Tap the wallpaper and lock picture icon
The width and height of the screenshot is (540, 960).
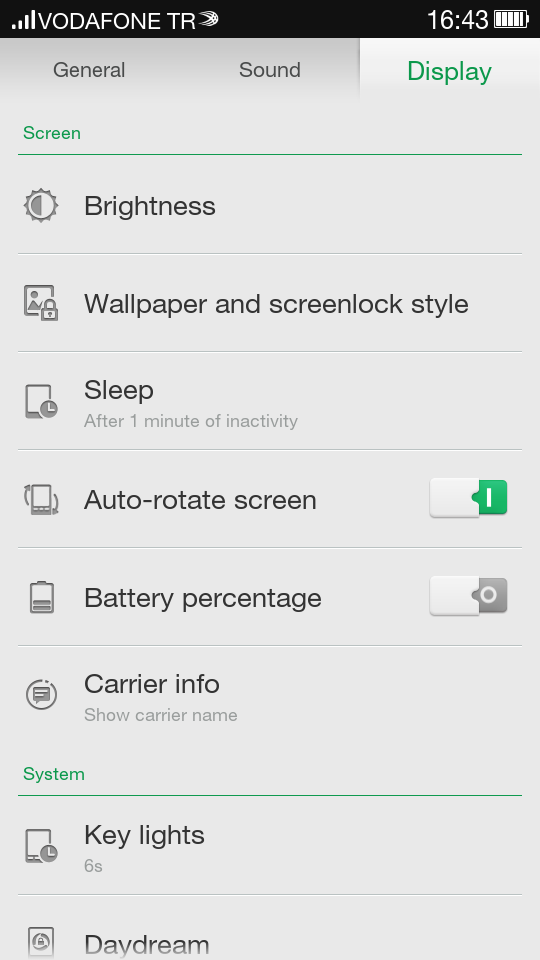(x=41, y=302)
